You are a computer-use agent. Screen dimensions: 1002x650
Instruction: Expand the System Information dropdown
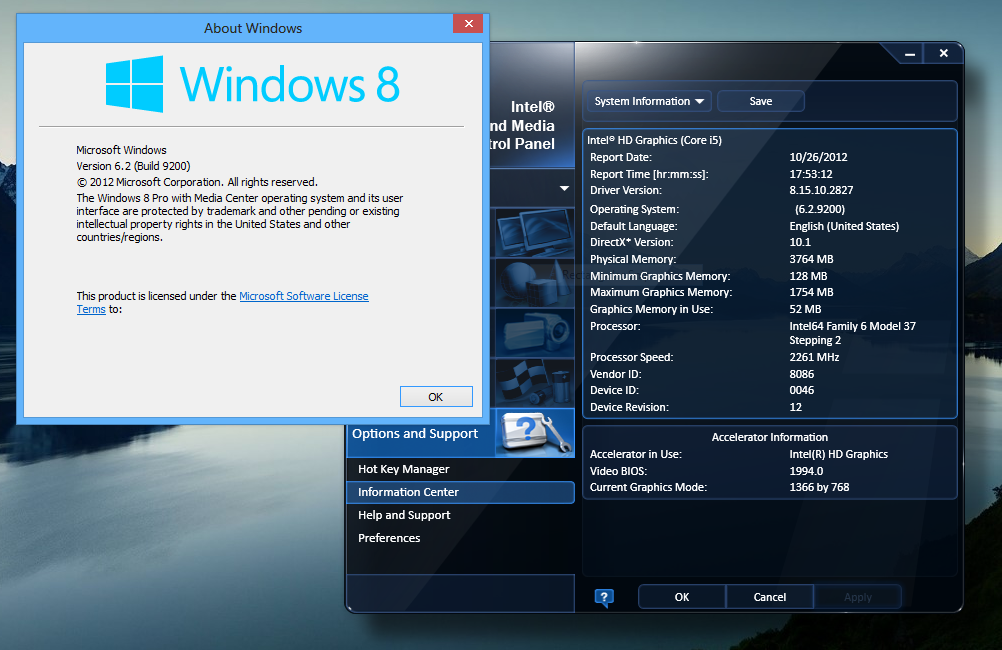click(650, 101)
